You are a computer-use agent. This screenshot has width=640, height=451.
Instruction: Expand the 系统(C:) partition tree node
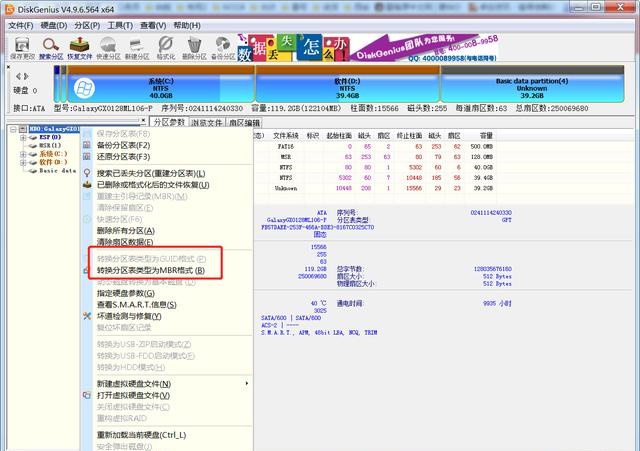(22, 154)
